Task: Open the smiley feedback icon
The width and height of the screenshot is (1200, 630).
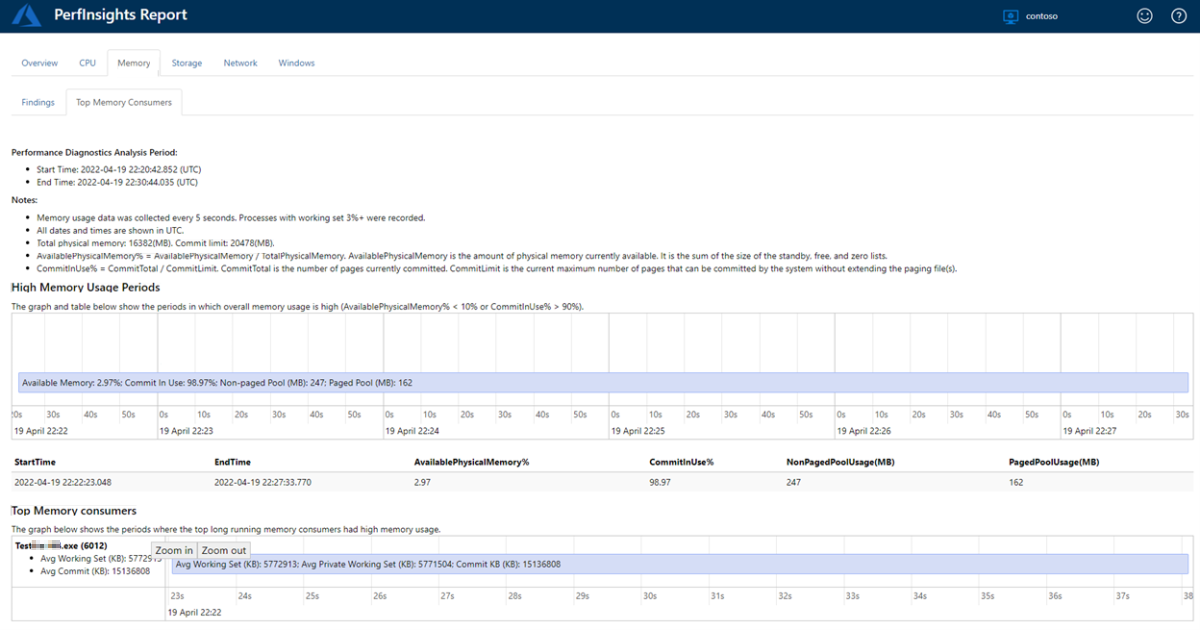Action: click(x=1145, y=16)
